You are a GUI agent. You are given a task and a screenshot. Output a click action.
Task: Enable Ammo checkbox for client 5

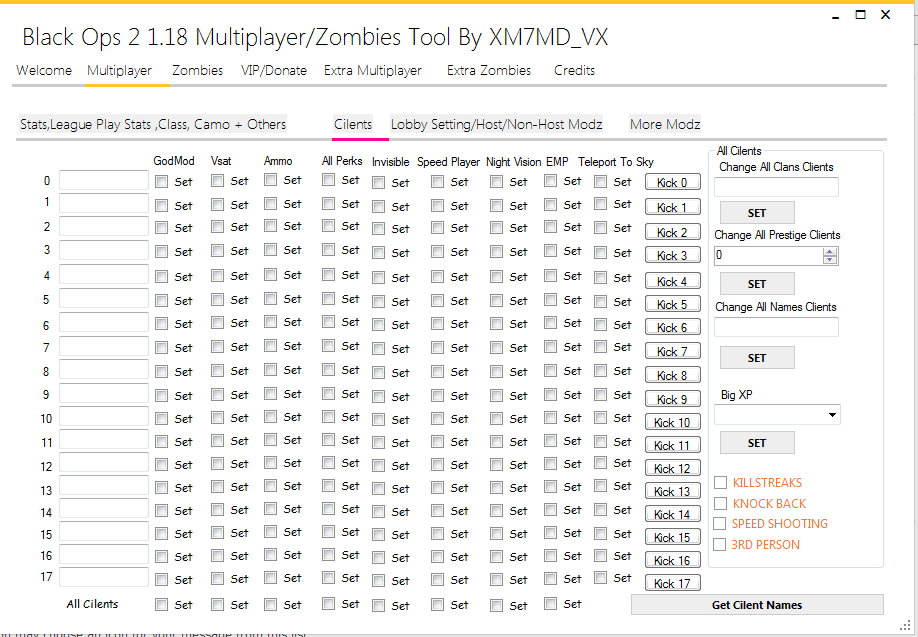coord(270,299)
